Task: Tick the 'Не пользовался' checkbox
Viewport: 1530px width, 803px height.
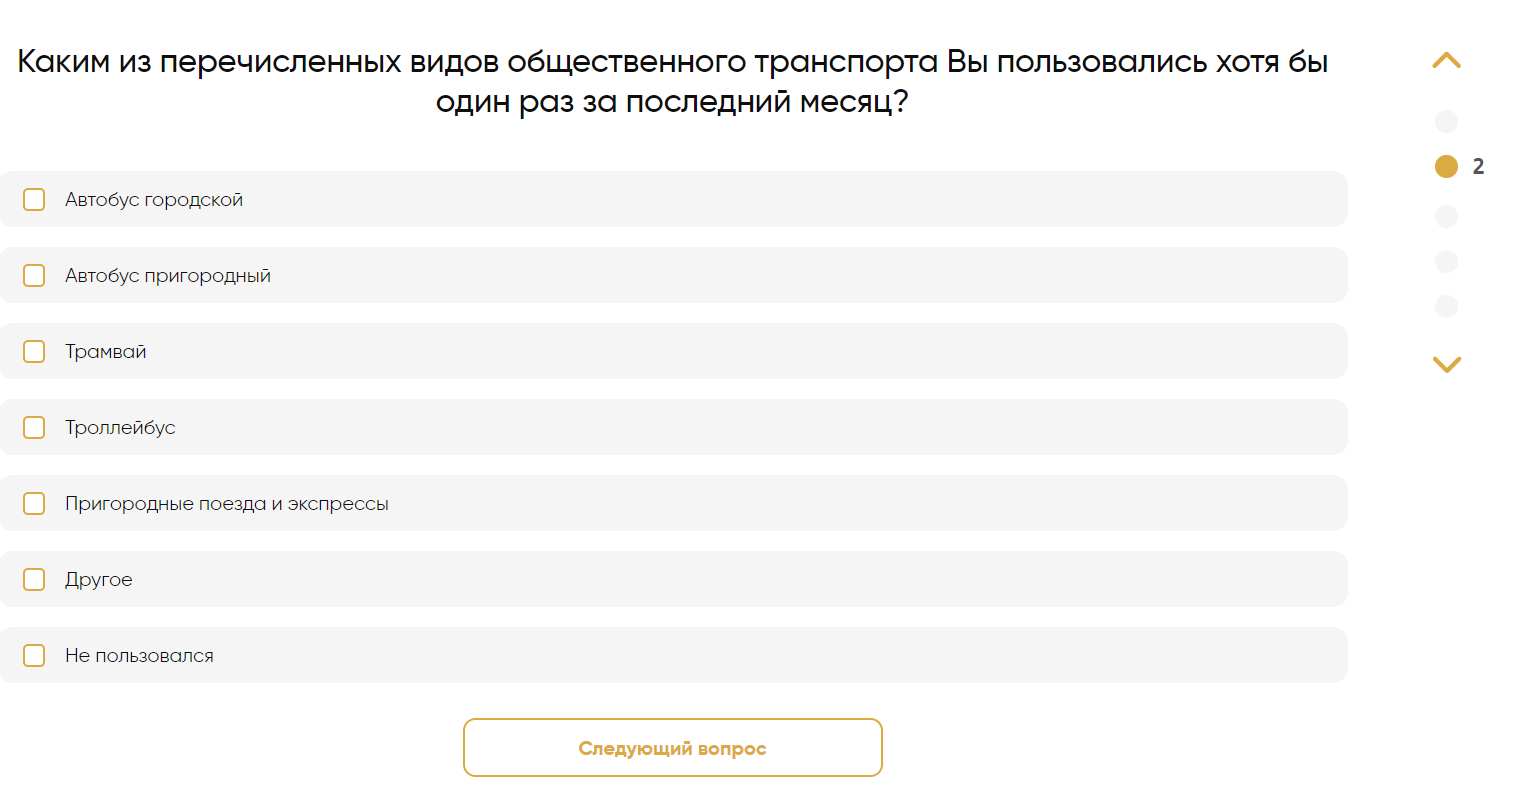Action: tap(34, 655)
